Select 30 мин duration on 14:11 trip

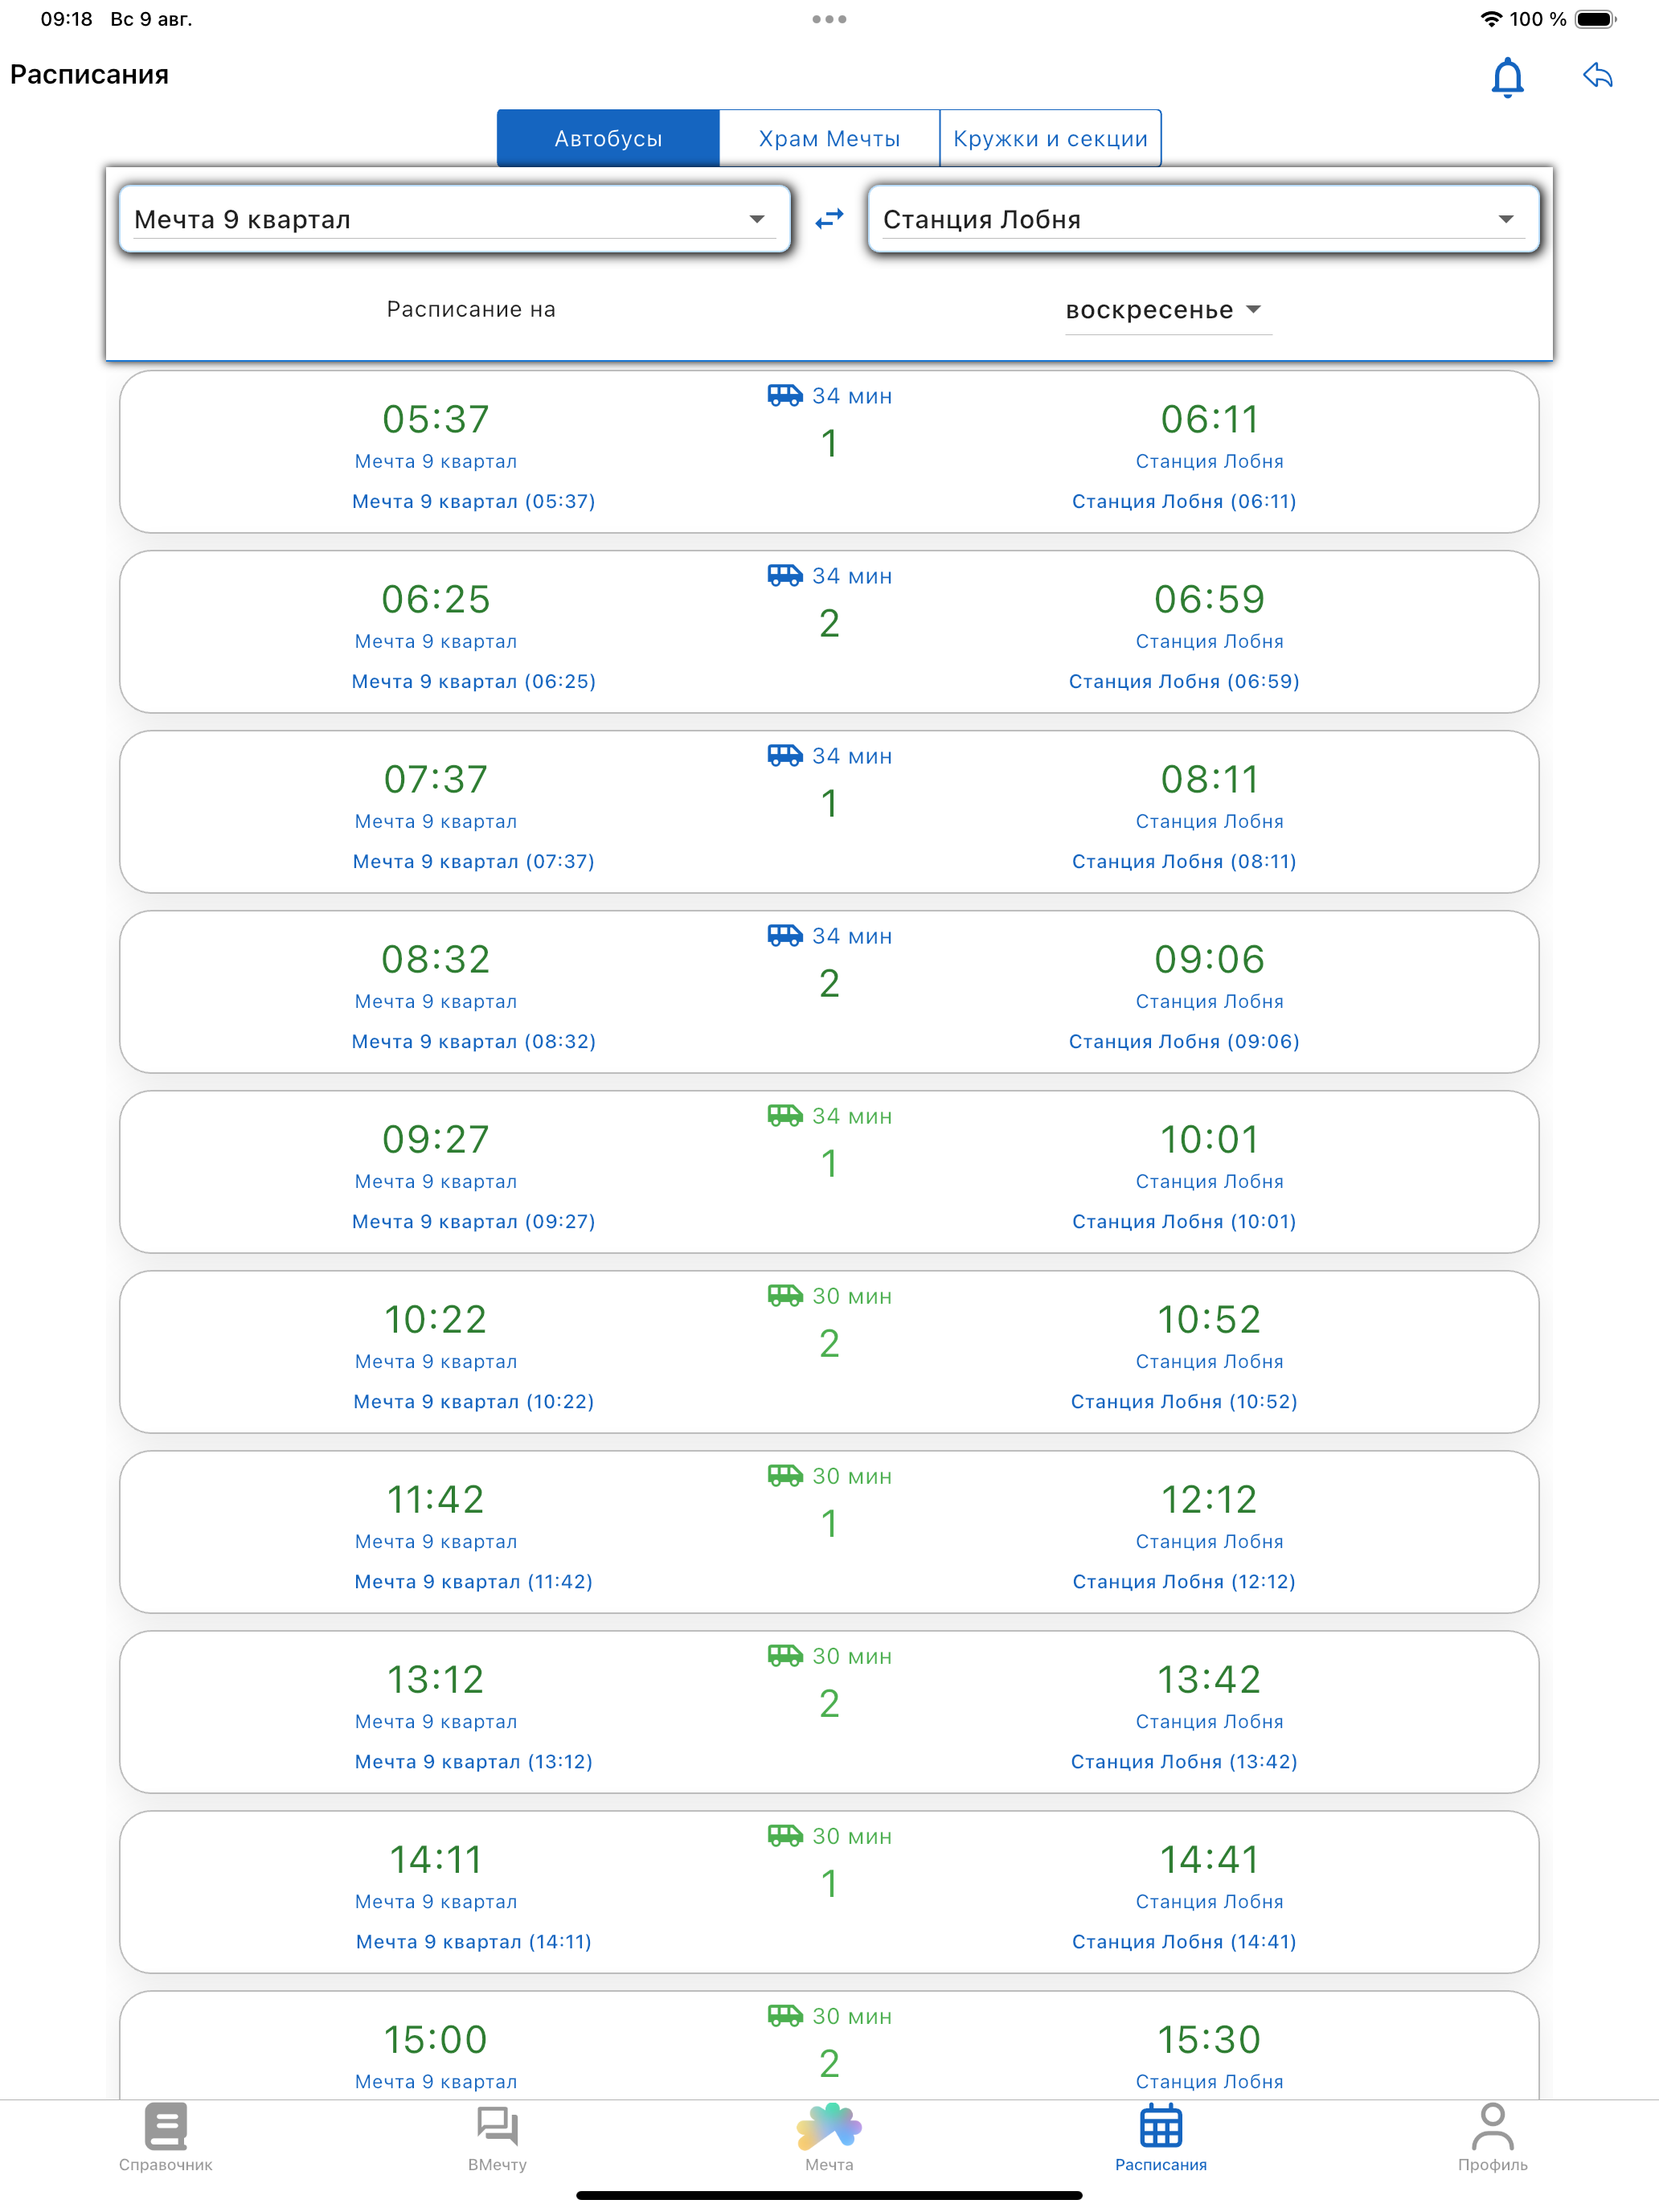(852, 1836)
